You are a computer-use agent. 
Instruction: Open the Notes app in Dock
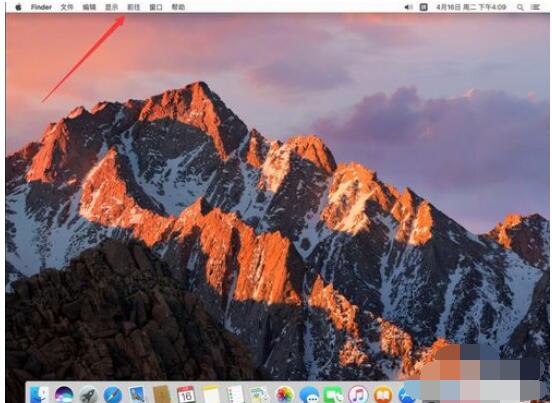pos(211,394)
